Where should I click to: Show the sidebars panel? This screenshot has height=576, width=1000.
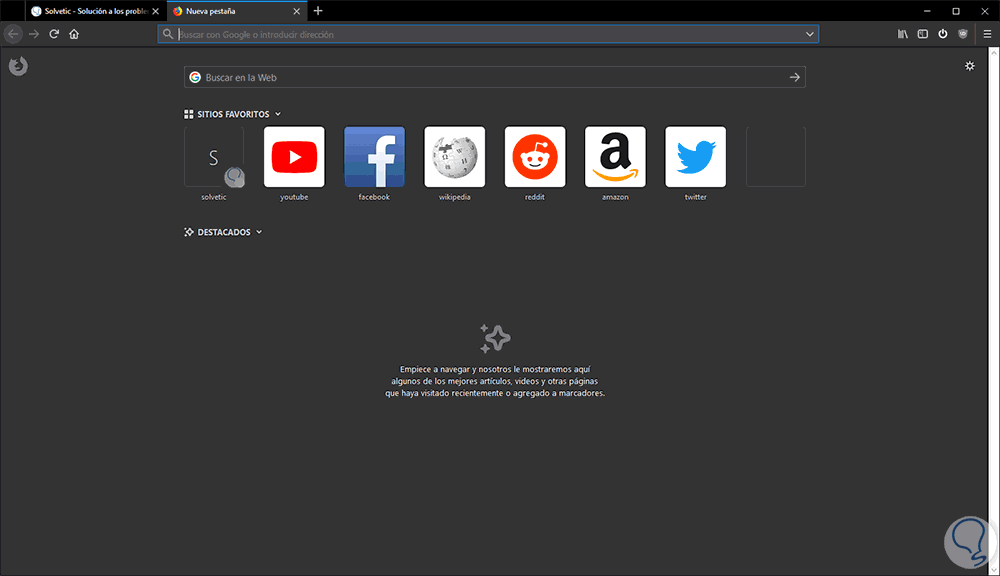coord(923,34)
